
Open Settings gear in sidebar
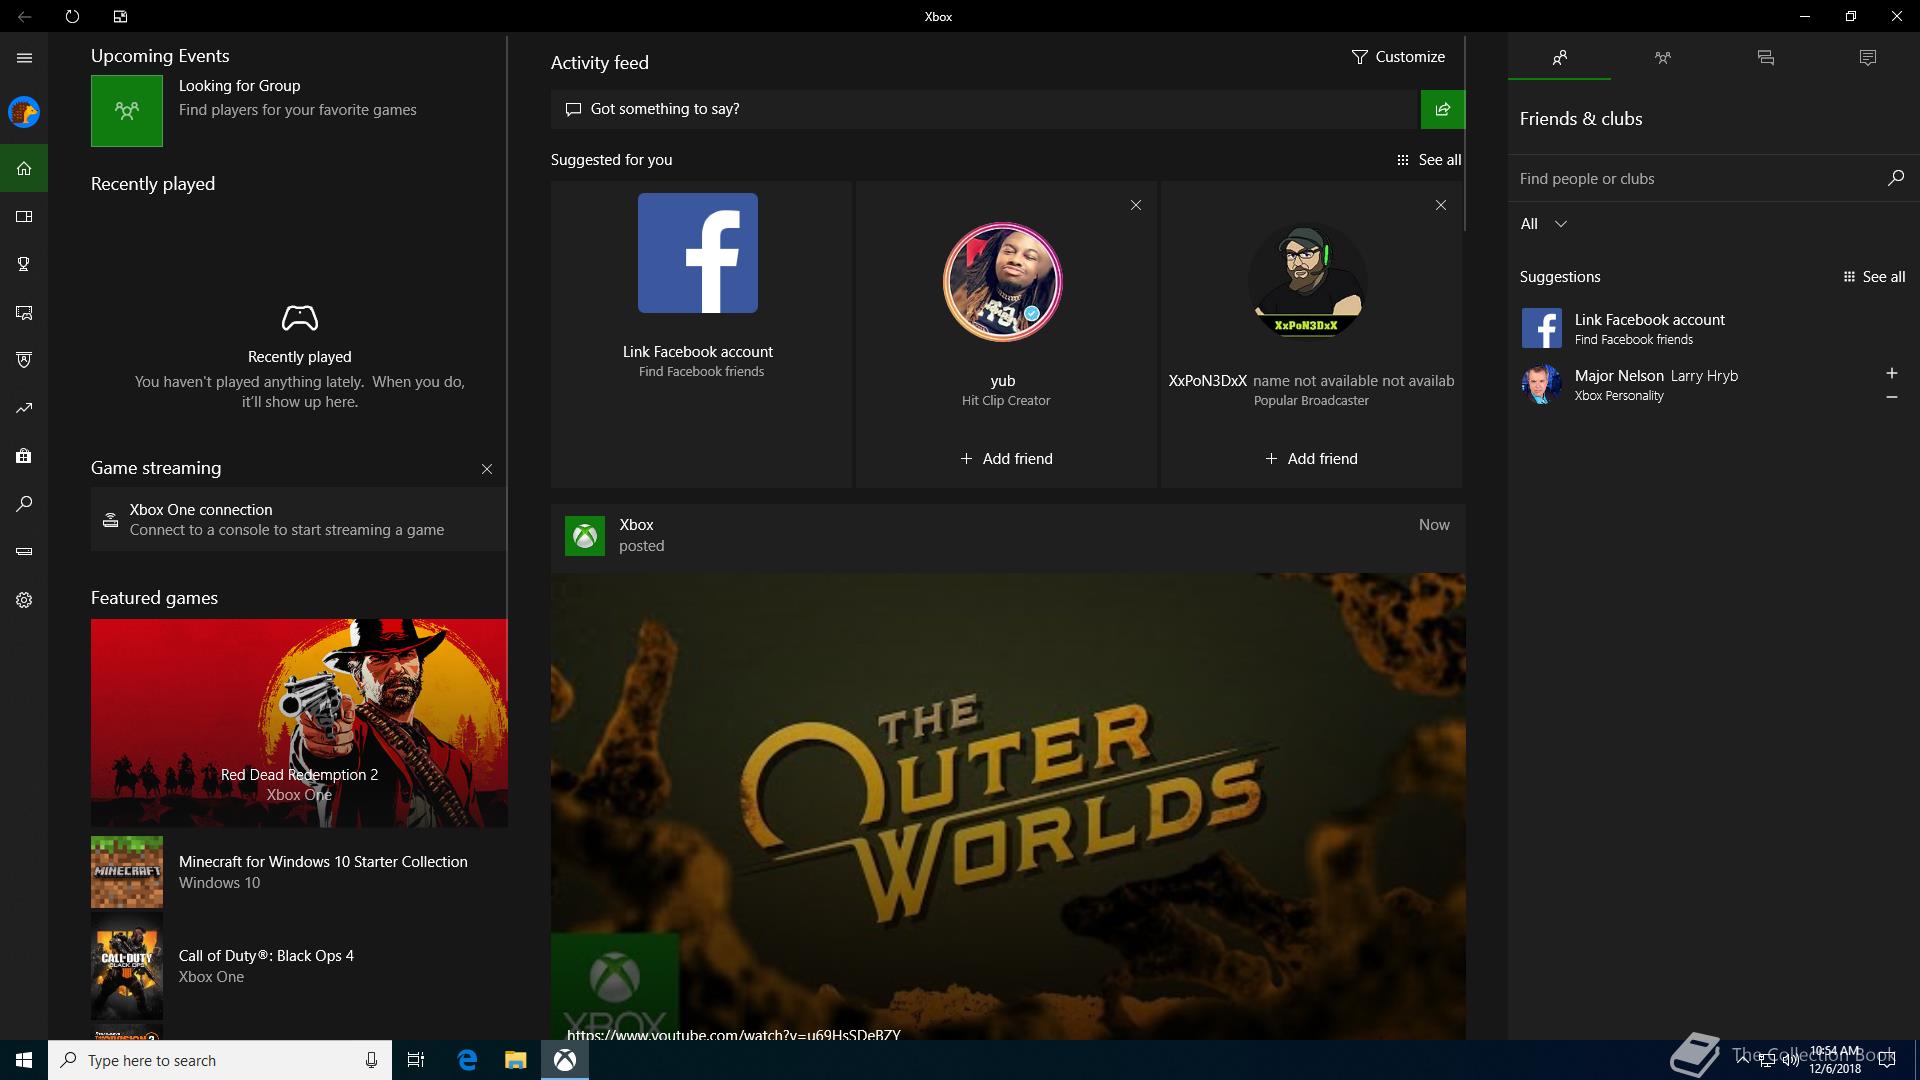(x=24, y=600)
